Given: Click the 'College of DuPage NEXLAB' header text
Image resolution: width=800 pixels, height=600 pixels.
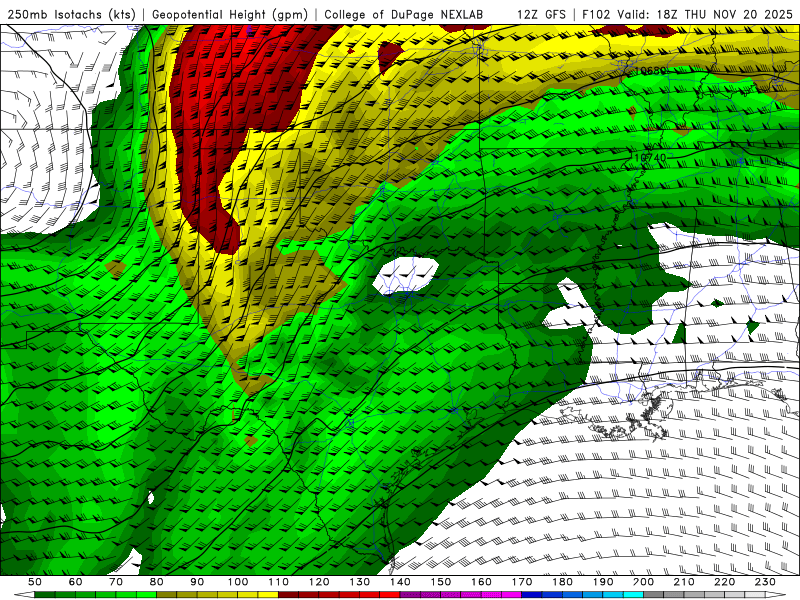Looking at the screenshot, I should [x=403, y=14].
